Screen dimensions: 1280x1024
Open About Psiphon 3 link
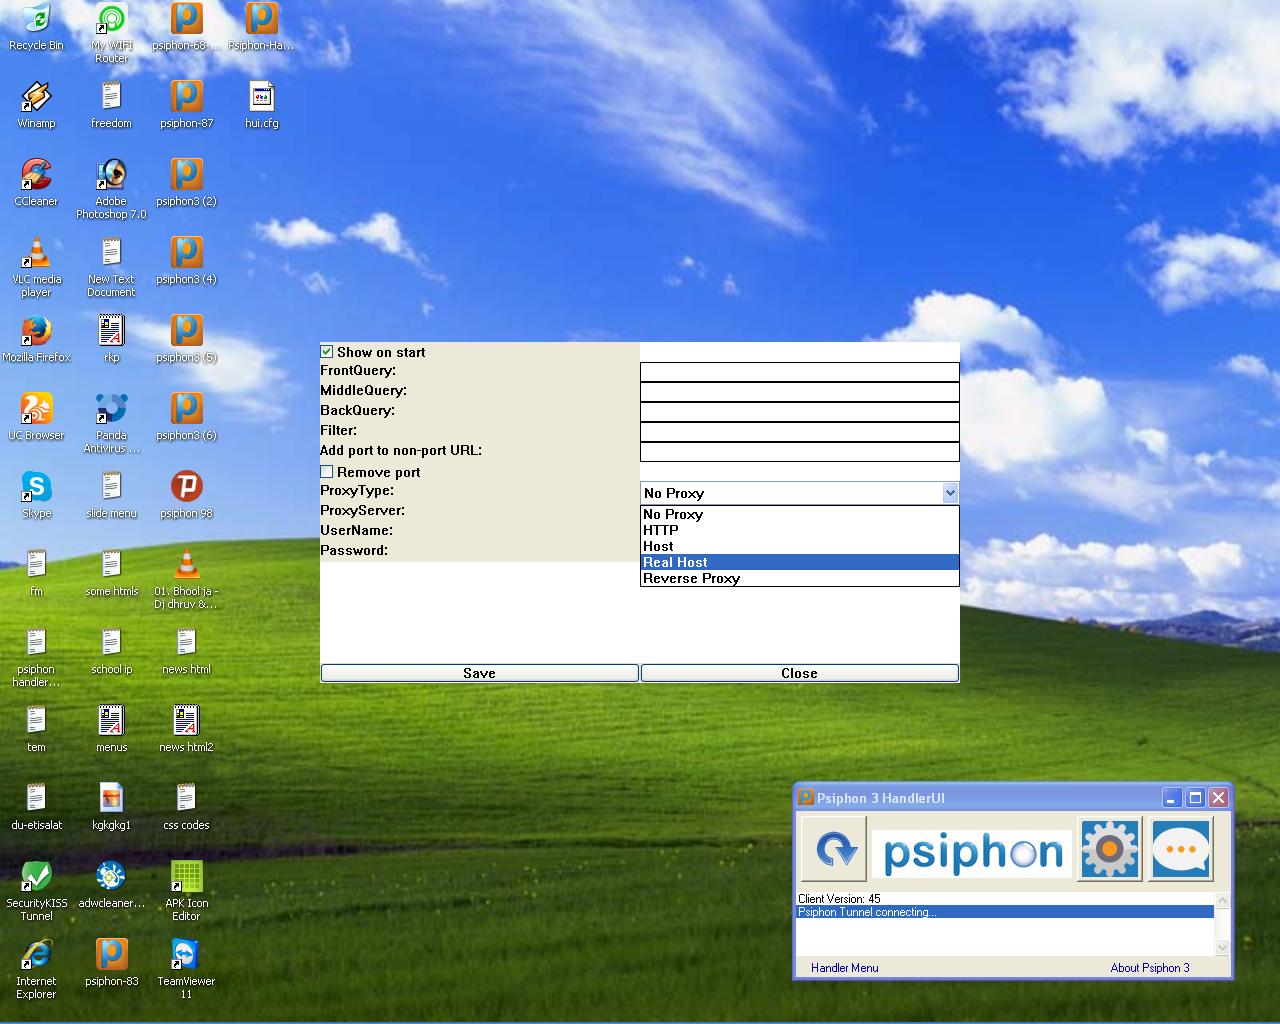pyautogui.click(x=1150, y=968)
